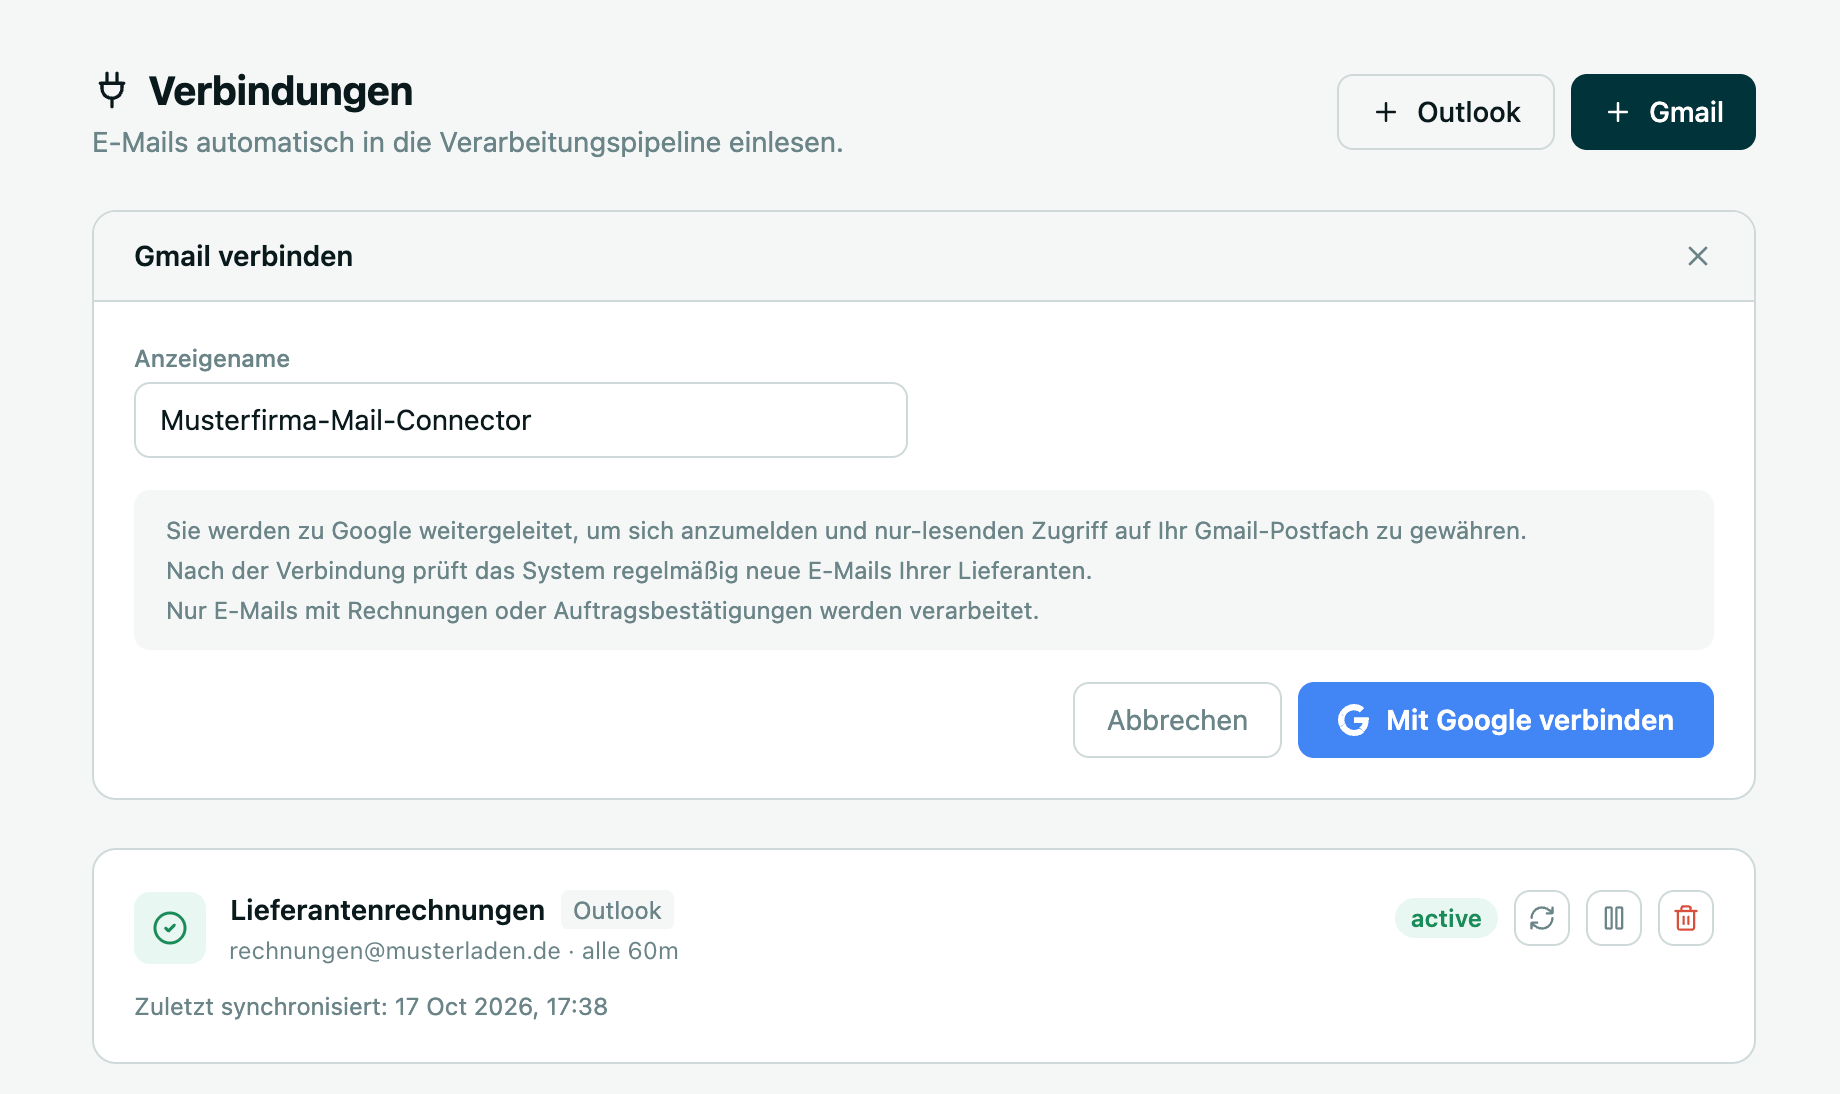Viewport: 1840px width, 1094px height.
Task: Click the active status badge
Action: point(1446,918)
